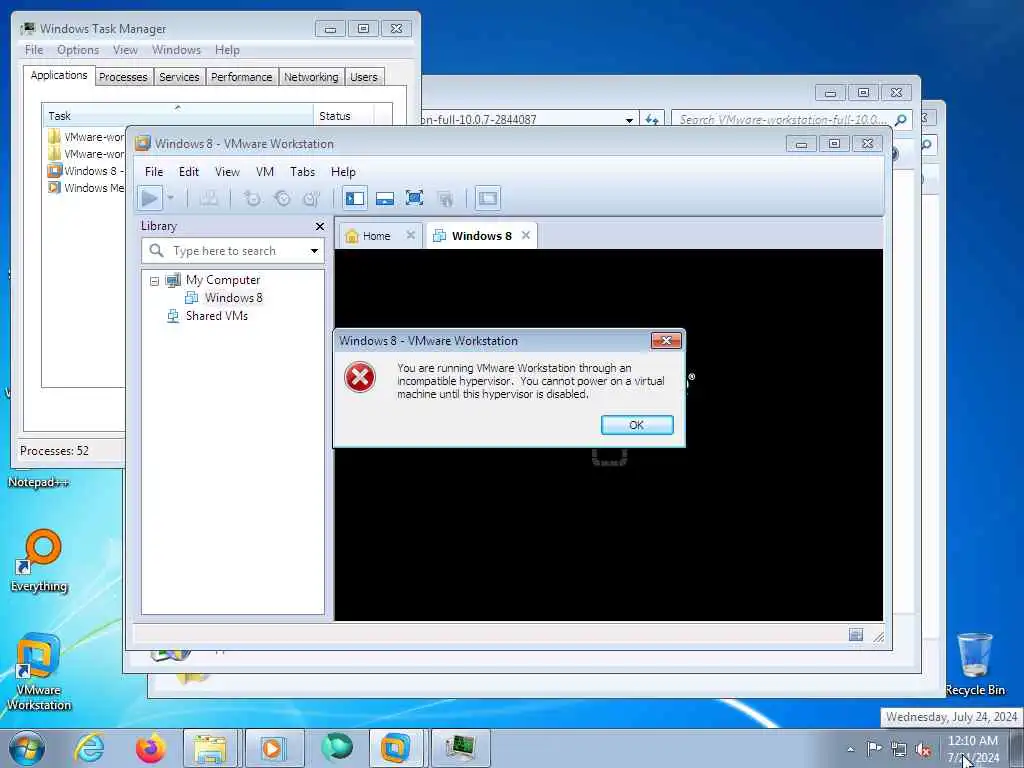Open Task Manager's Windows menu
1024x768 pixels.
pyautogui.click(x=176, y=50)
